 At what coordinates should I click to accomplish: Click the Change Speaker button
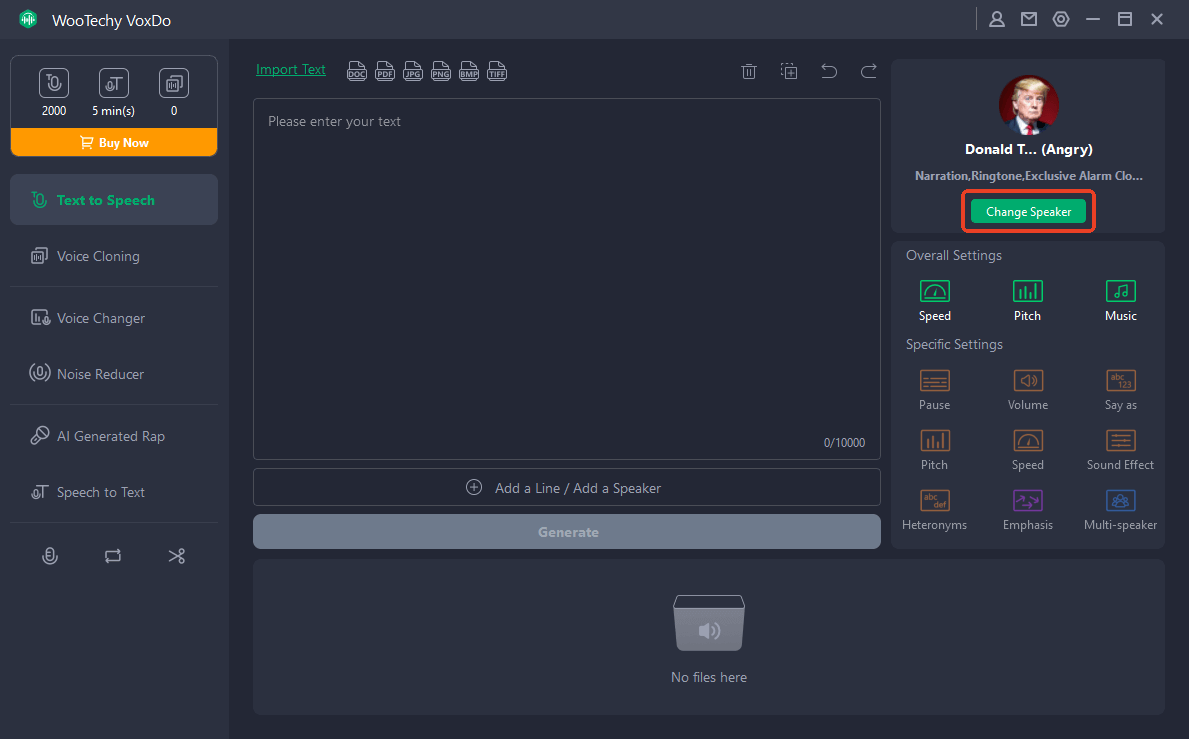(1028, 212)
